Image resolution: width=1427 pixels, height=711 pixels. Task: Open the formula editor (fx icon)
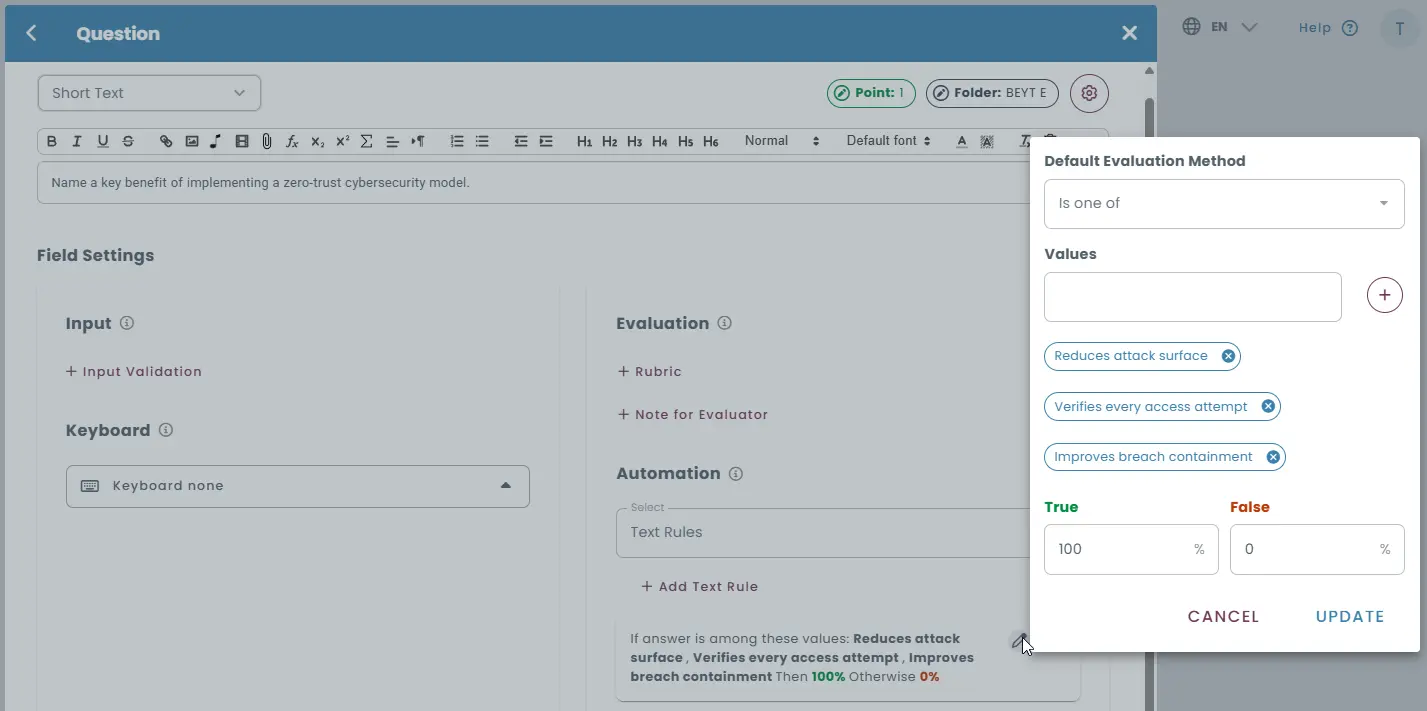(x=291, y=141)
